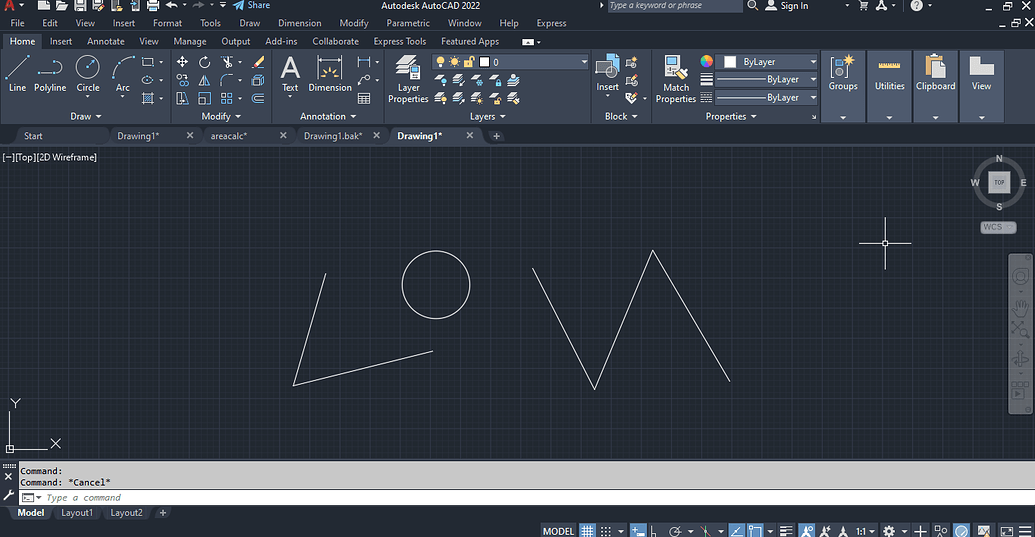Viewport: 1035px width, 537px height.
Task: Insert a multiline Text annotation
Action: 290,73
